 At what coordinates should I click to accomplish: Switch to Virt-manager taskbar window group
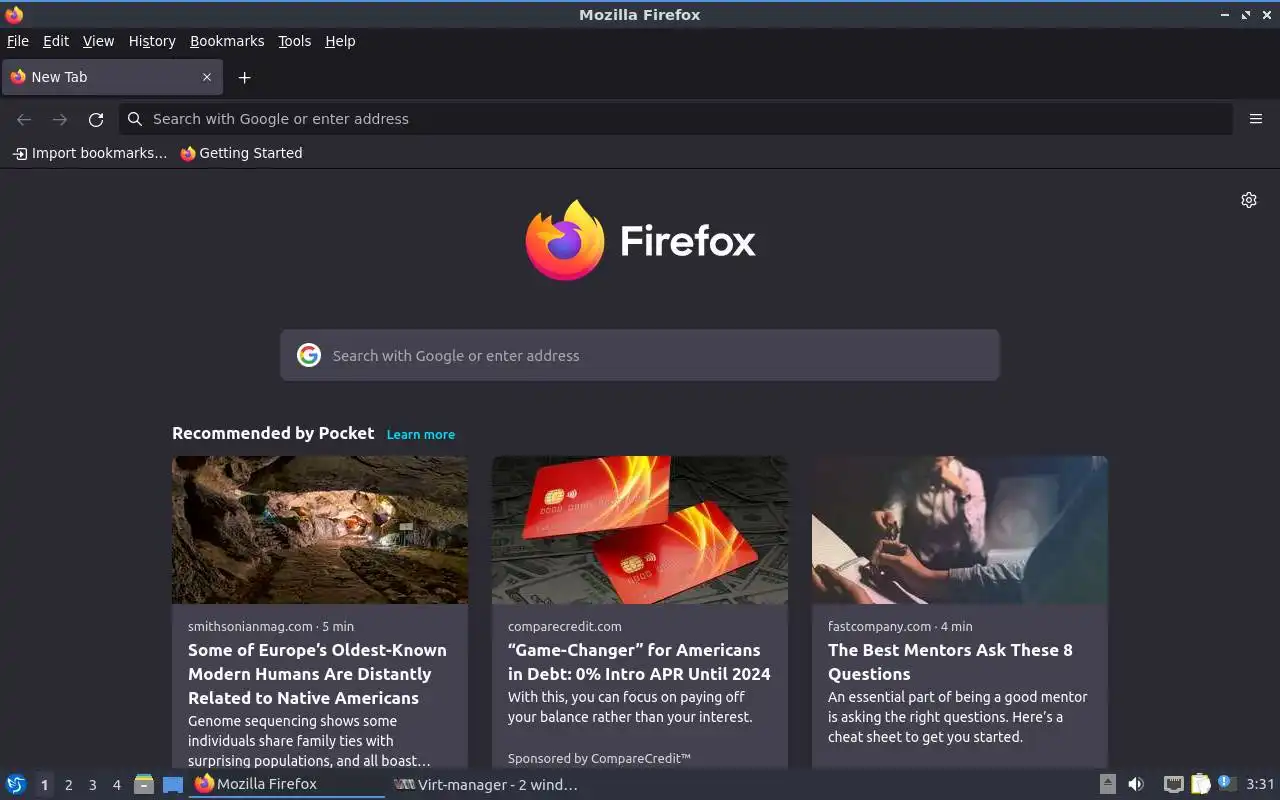486,784
